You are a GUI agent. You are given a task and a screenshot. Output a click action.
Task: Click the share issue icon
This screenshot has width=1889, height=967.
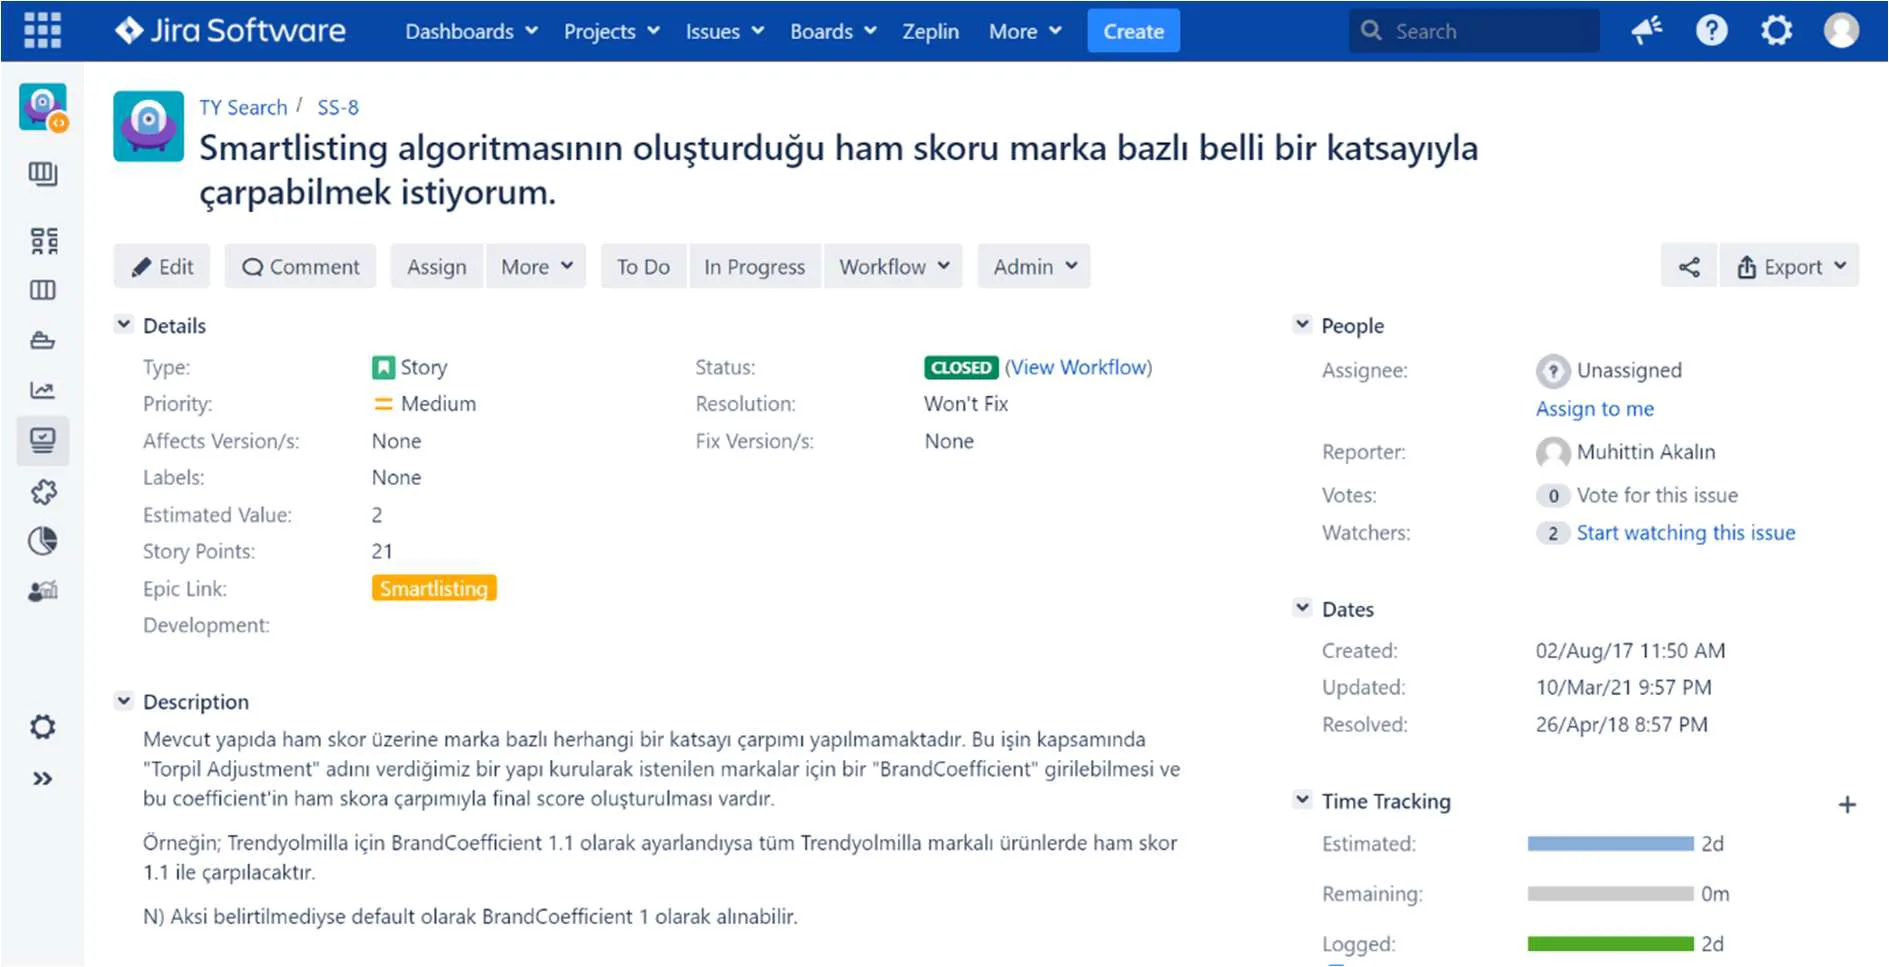[x=1689, y=267]
